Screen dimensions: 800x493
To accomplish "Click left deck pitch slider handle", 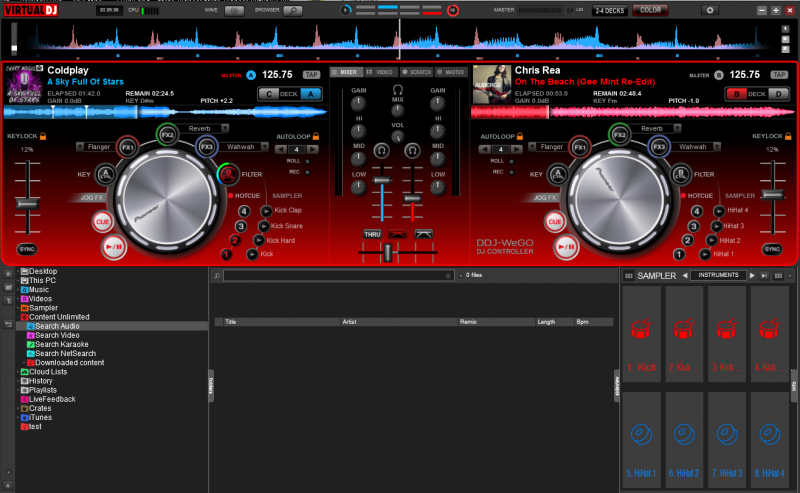I will coord(27,204).
